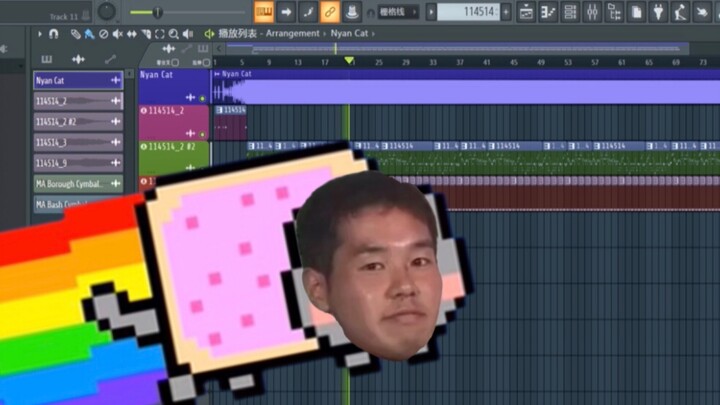
Task: Click the piano icon above track headers
Action: pyautogui.click(x=202, y=49)
